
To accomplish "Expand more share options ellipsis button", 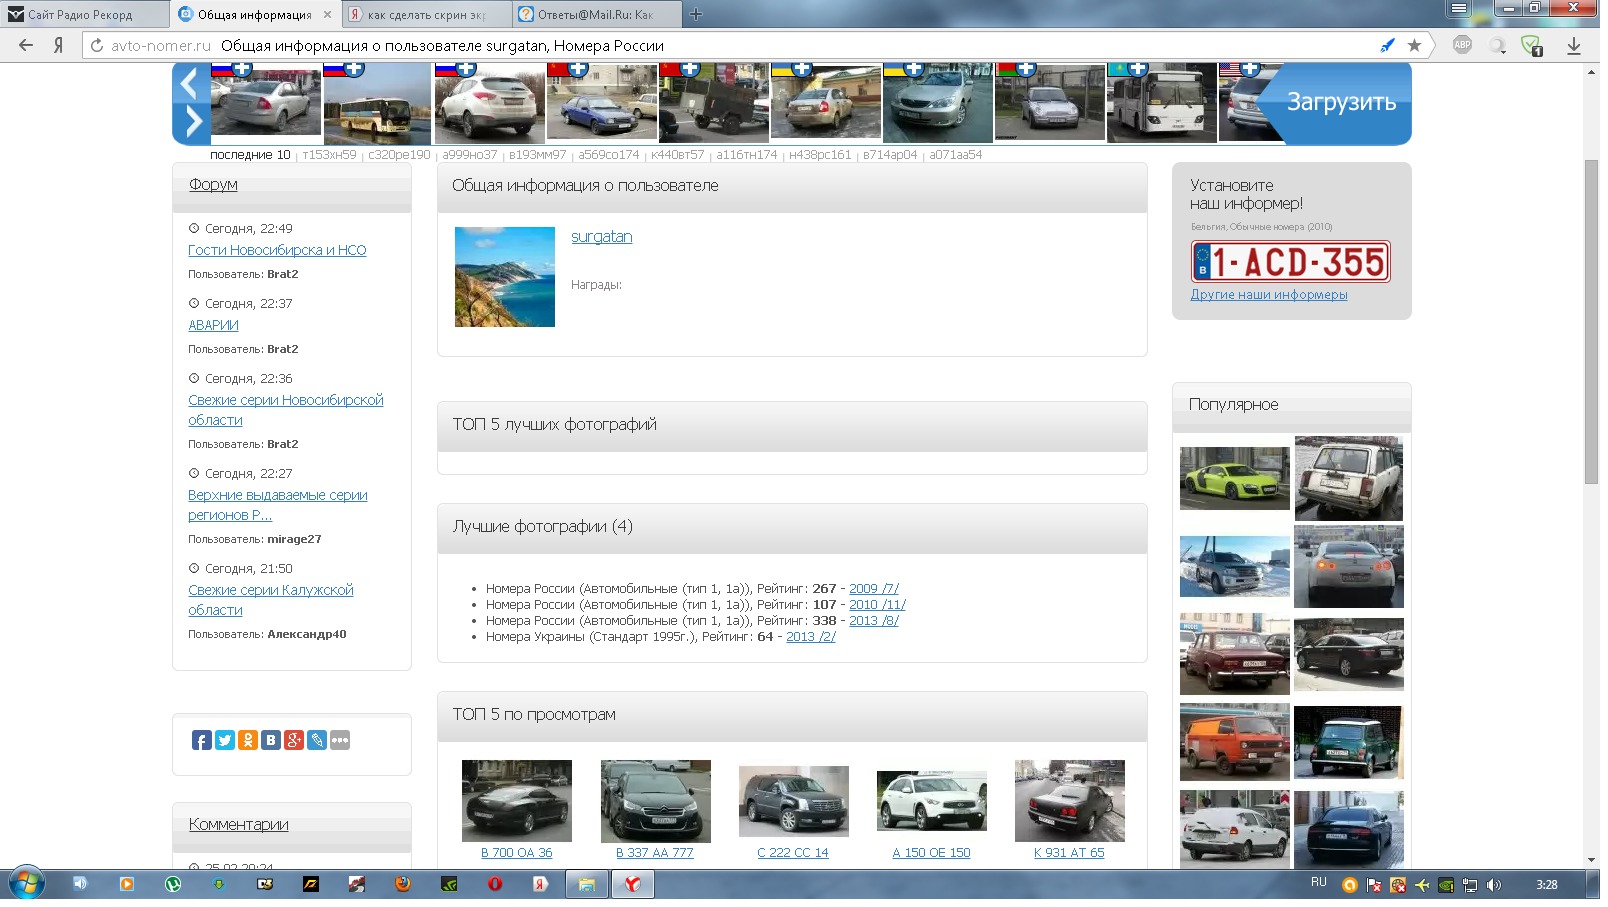I will coord(340,740).
